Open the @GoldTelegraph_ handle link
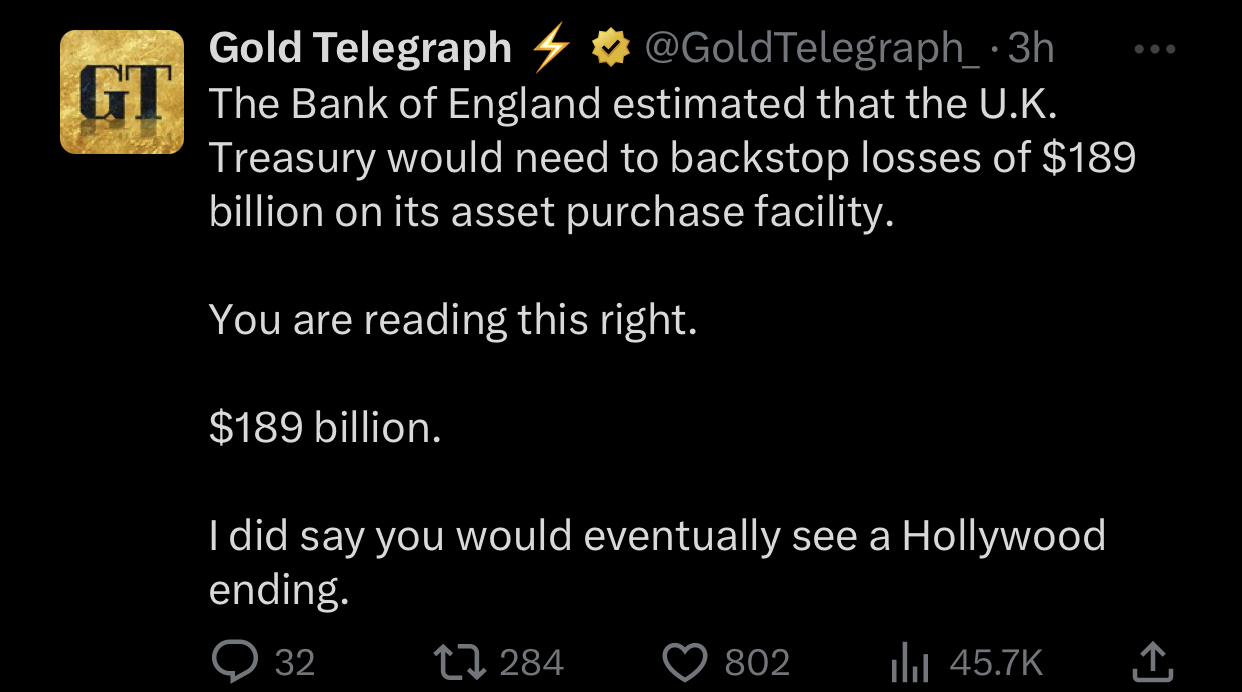 [812, 48]
